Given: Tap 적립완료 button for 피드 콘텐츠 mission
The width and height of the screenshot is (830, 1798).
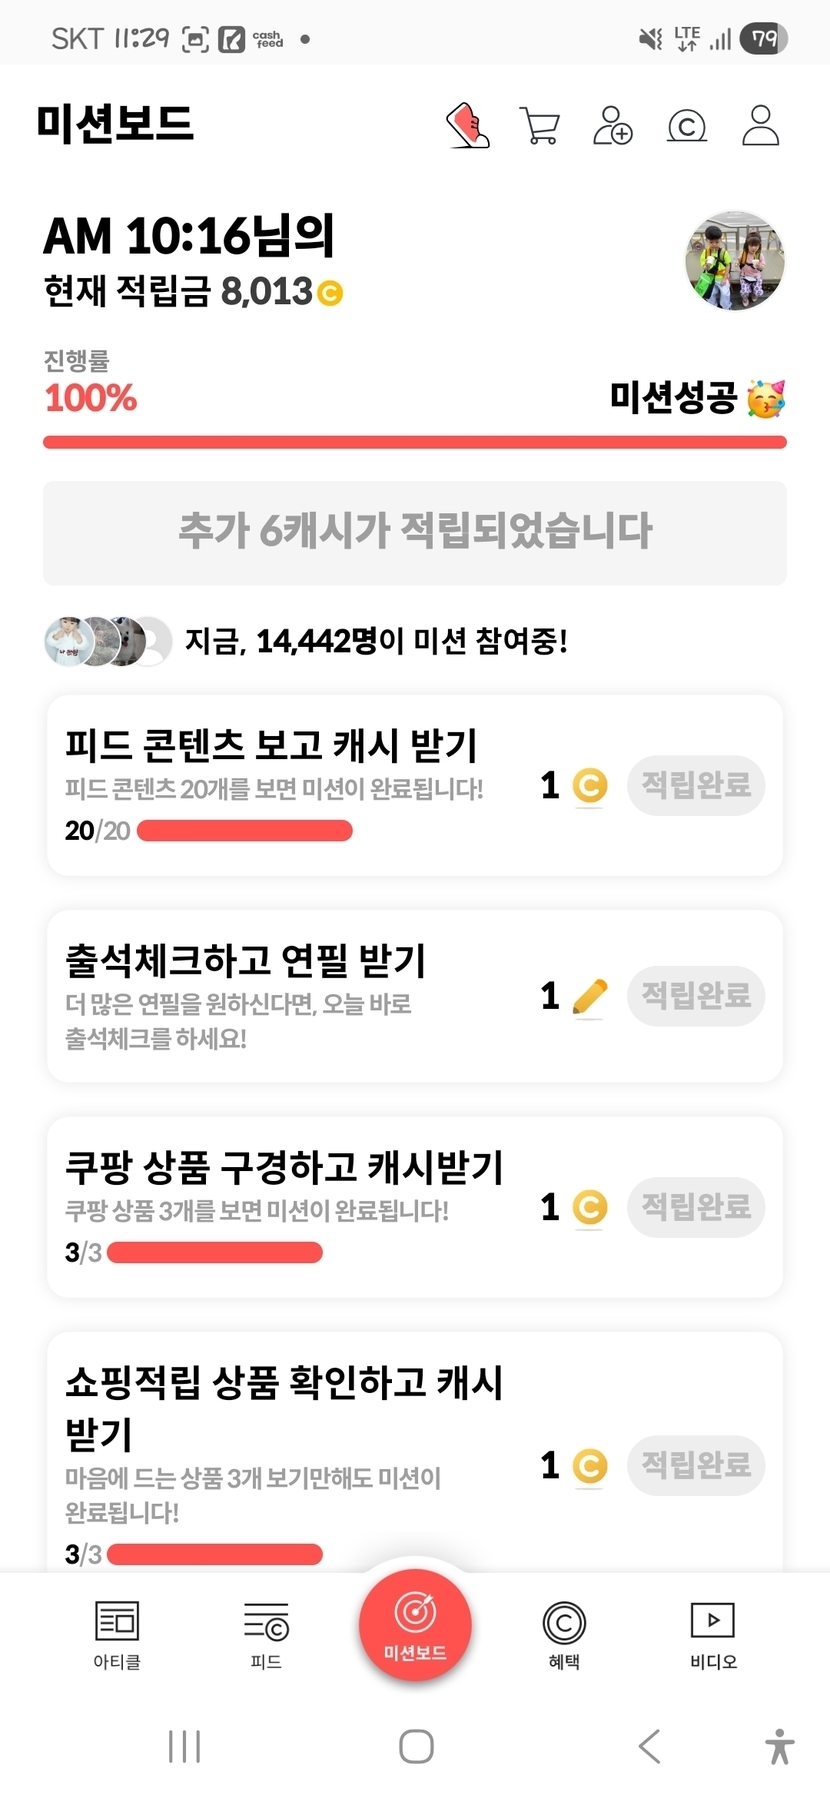Looking at the screenshot, I should pos(696,785).
